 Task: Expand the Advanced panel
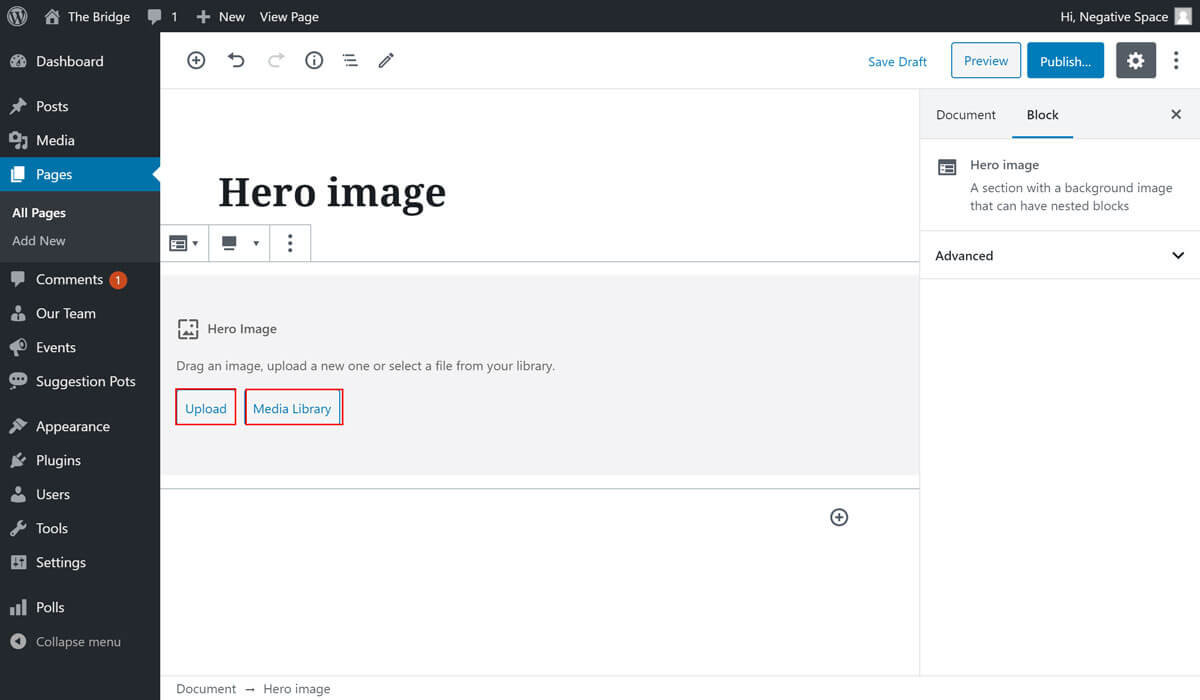1059,256
